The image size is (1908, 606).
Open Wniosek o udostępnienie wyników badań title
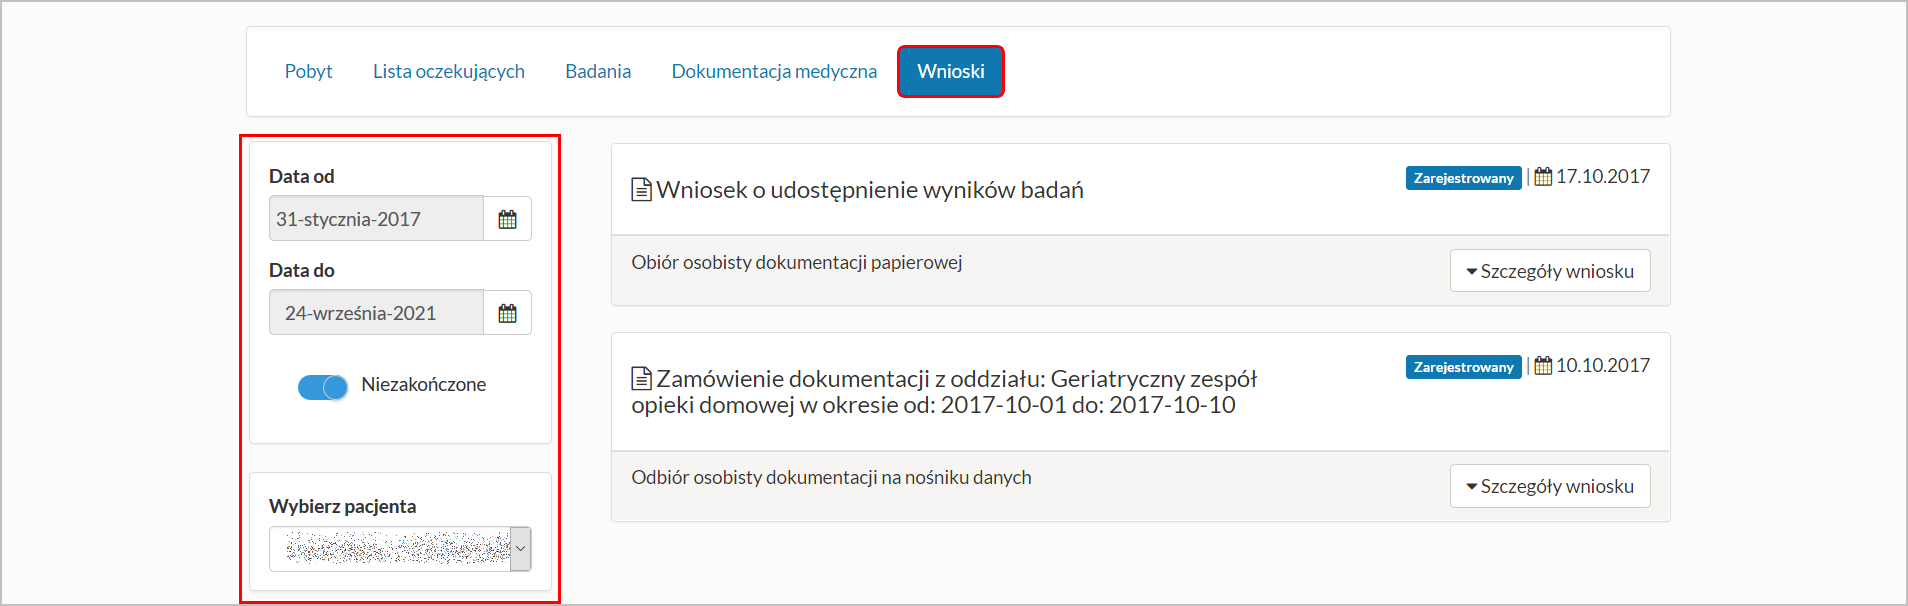869,190
